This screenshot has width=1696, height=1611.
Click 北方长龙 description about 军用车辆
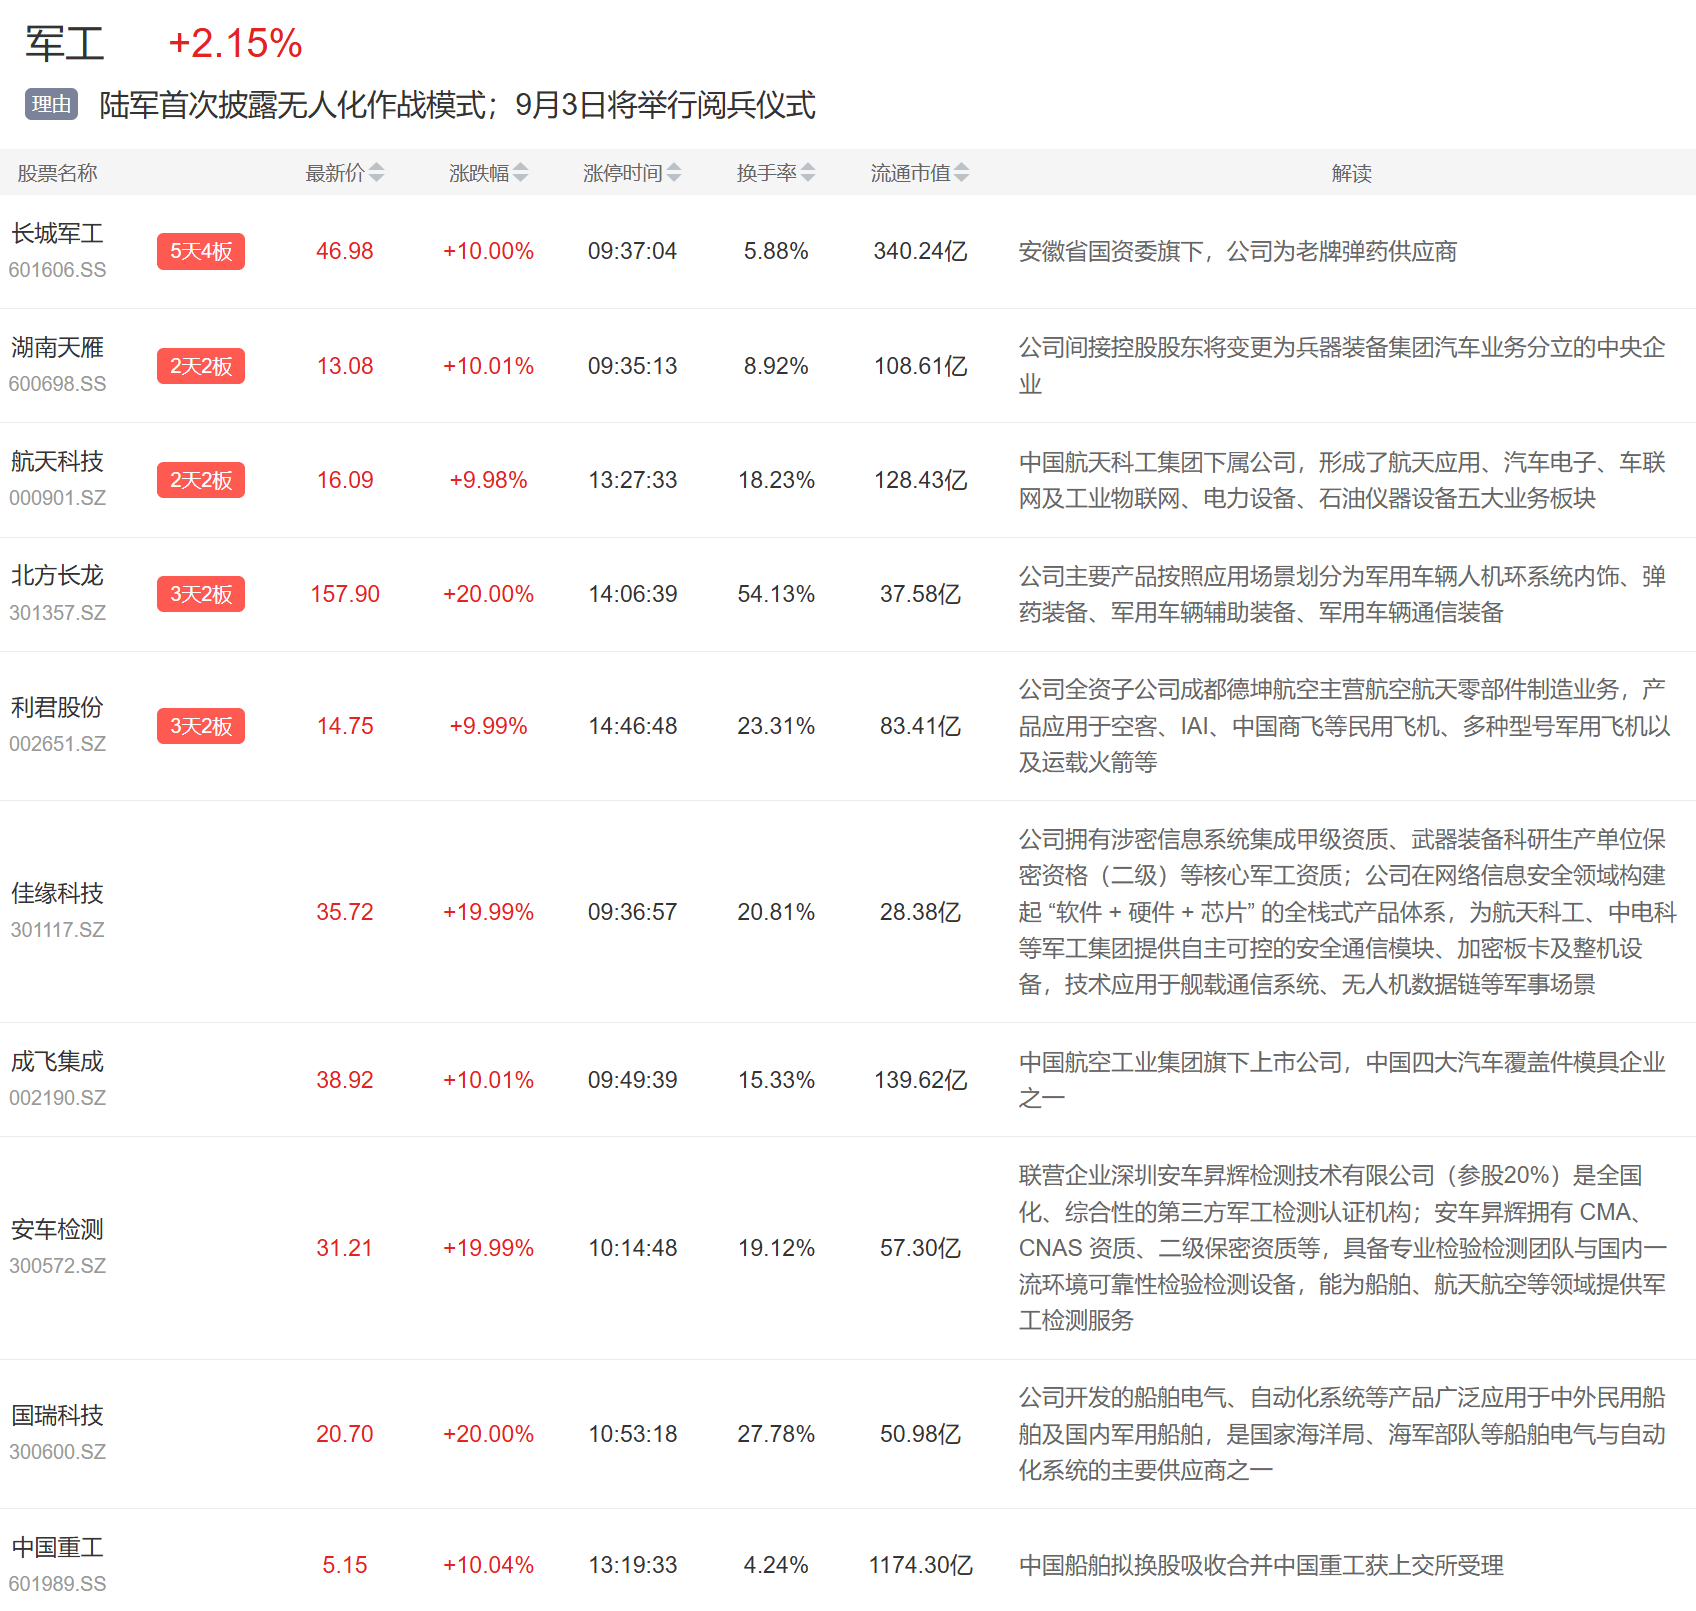coord(1342,594)
